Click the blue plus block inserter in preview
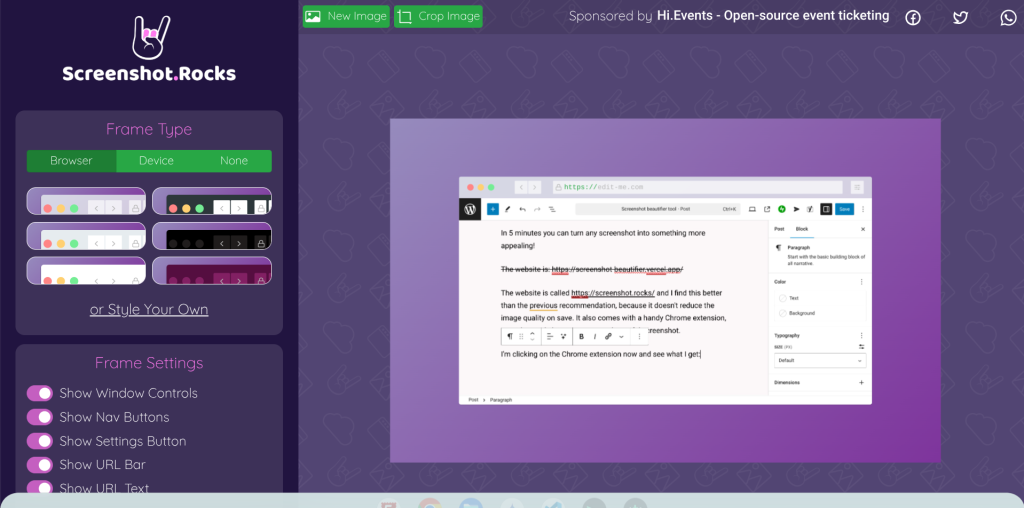 [x=492, y=209]
